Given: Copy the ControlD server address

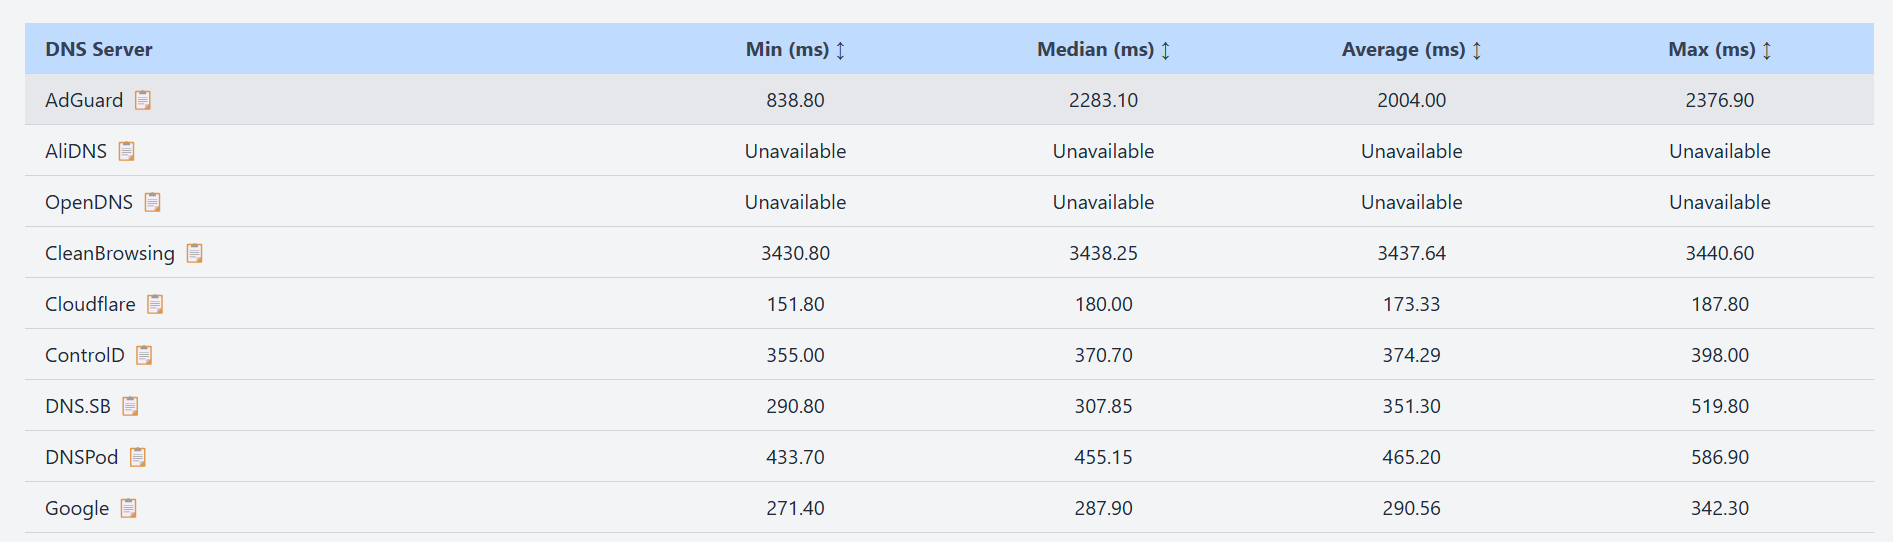Looking at the screenshot, I should point(144,355).
